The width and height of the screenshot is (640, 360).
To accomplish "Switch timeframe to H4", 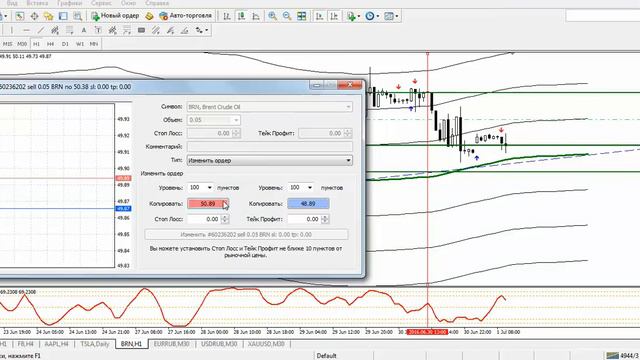I will [50, 44].
